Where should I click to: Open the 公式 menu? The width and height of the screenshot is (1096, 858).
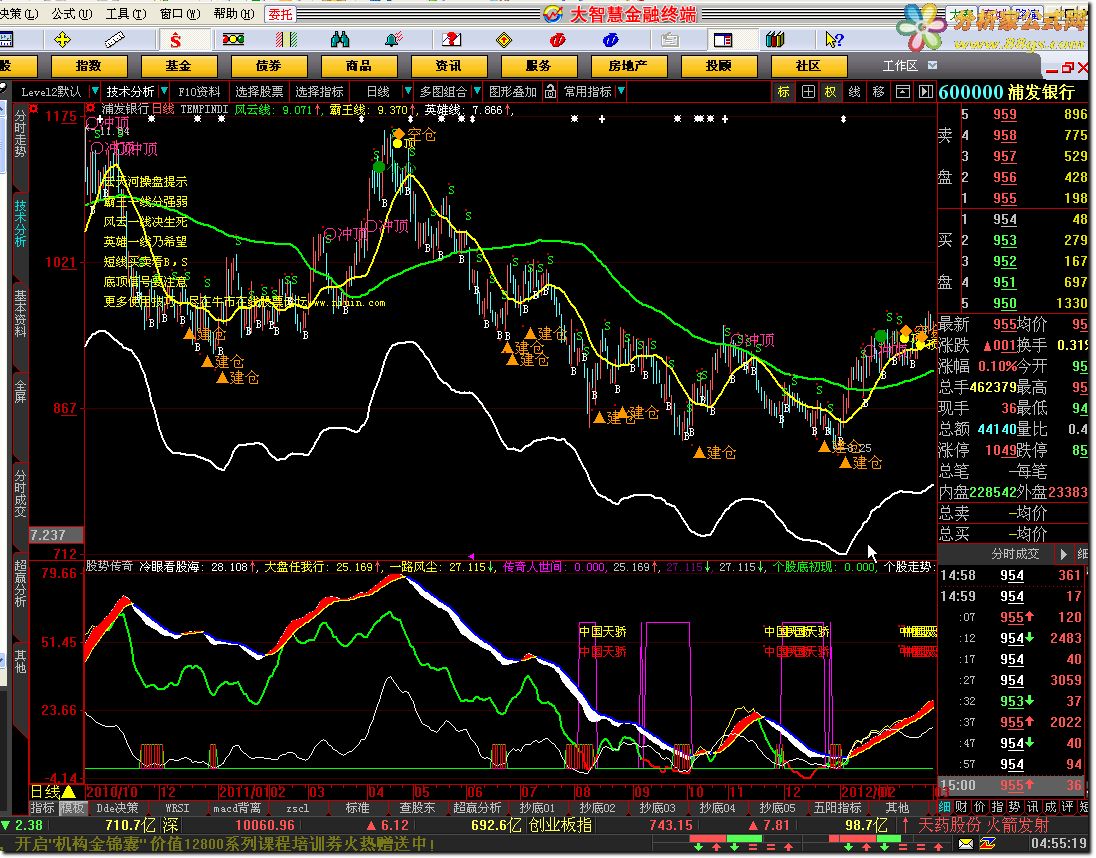[x=72, y=14]
